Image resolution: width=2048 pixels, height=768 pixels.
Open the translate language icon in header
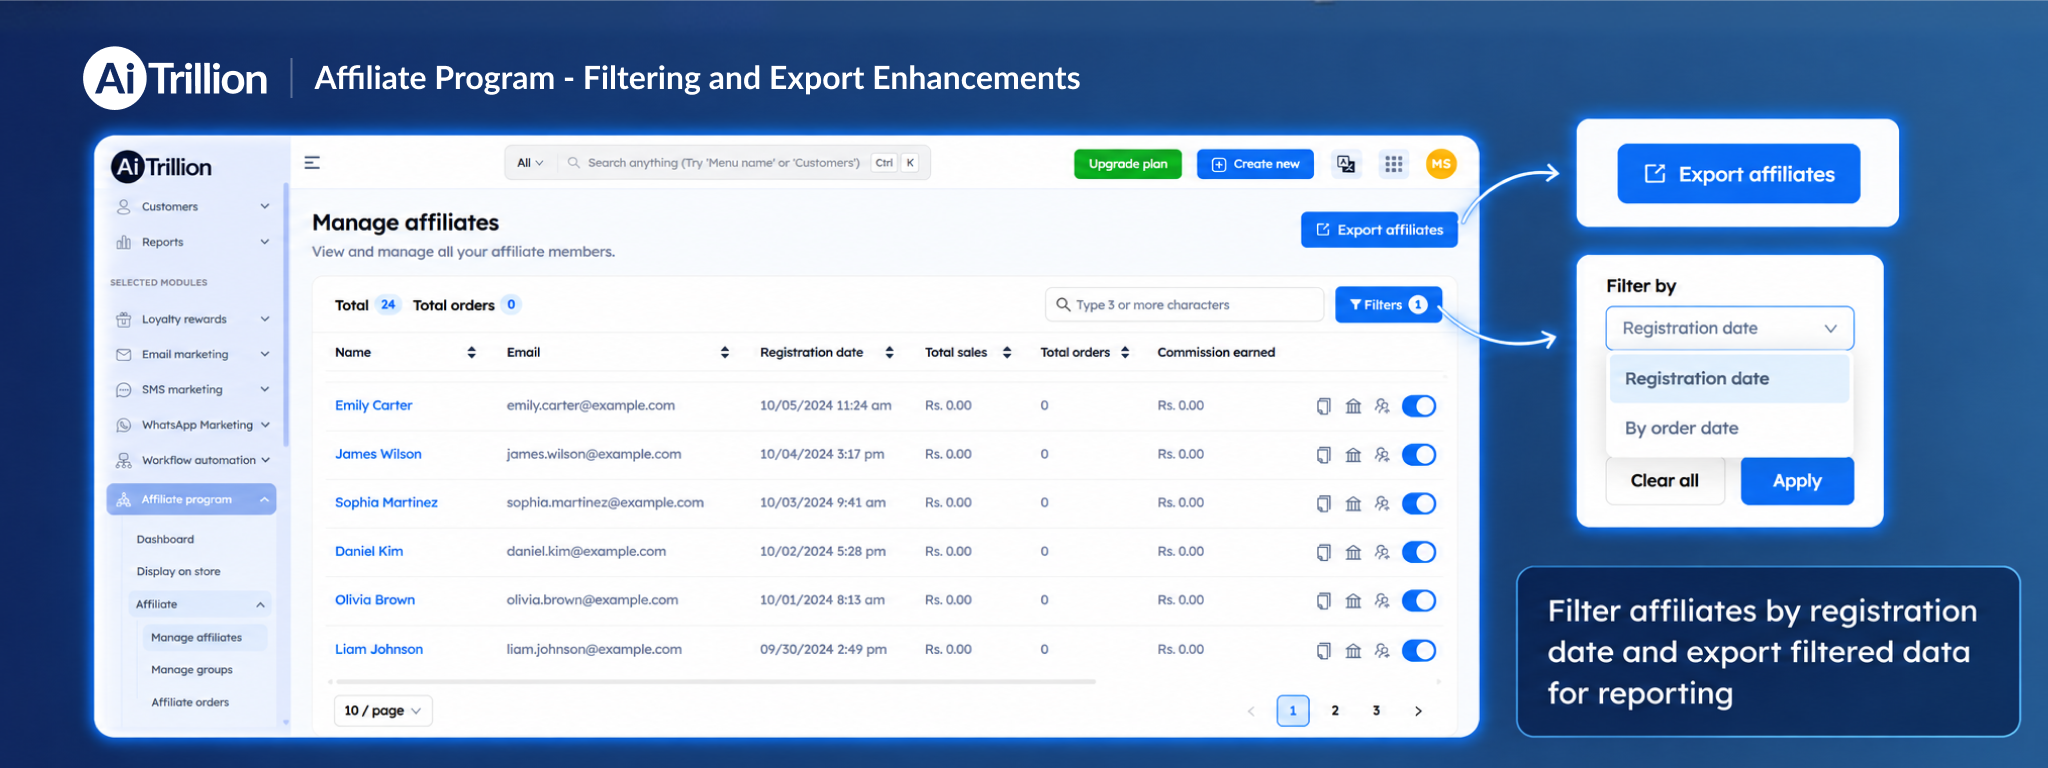click(x=1346, y=164)
